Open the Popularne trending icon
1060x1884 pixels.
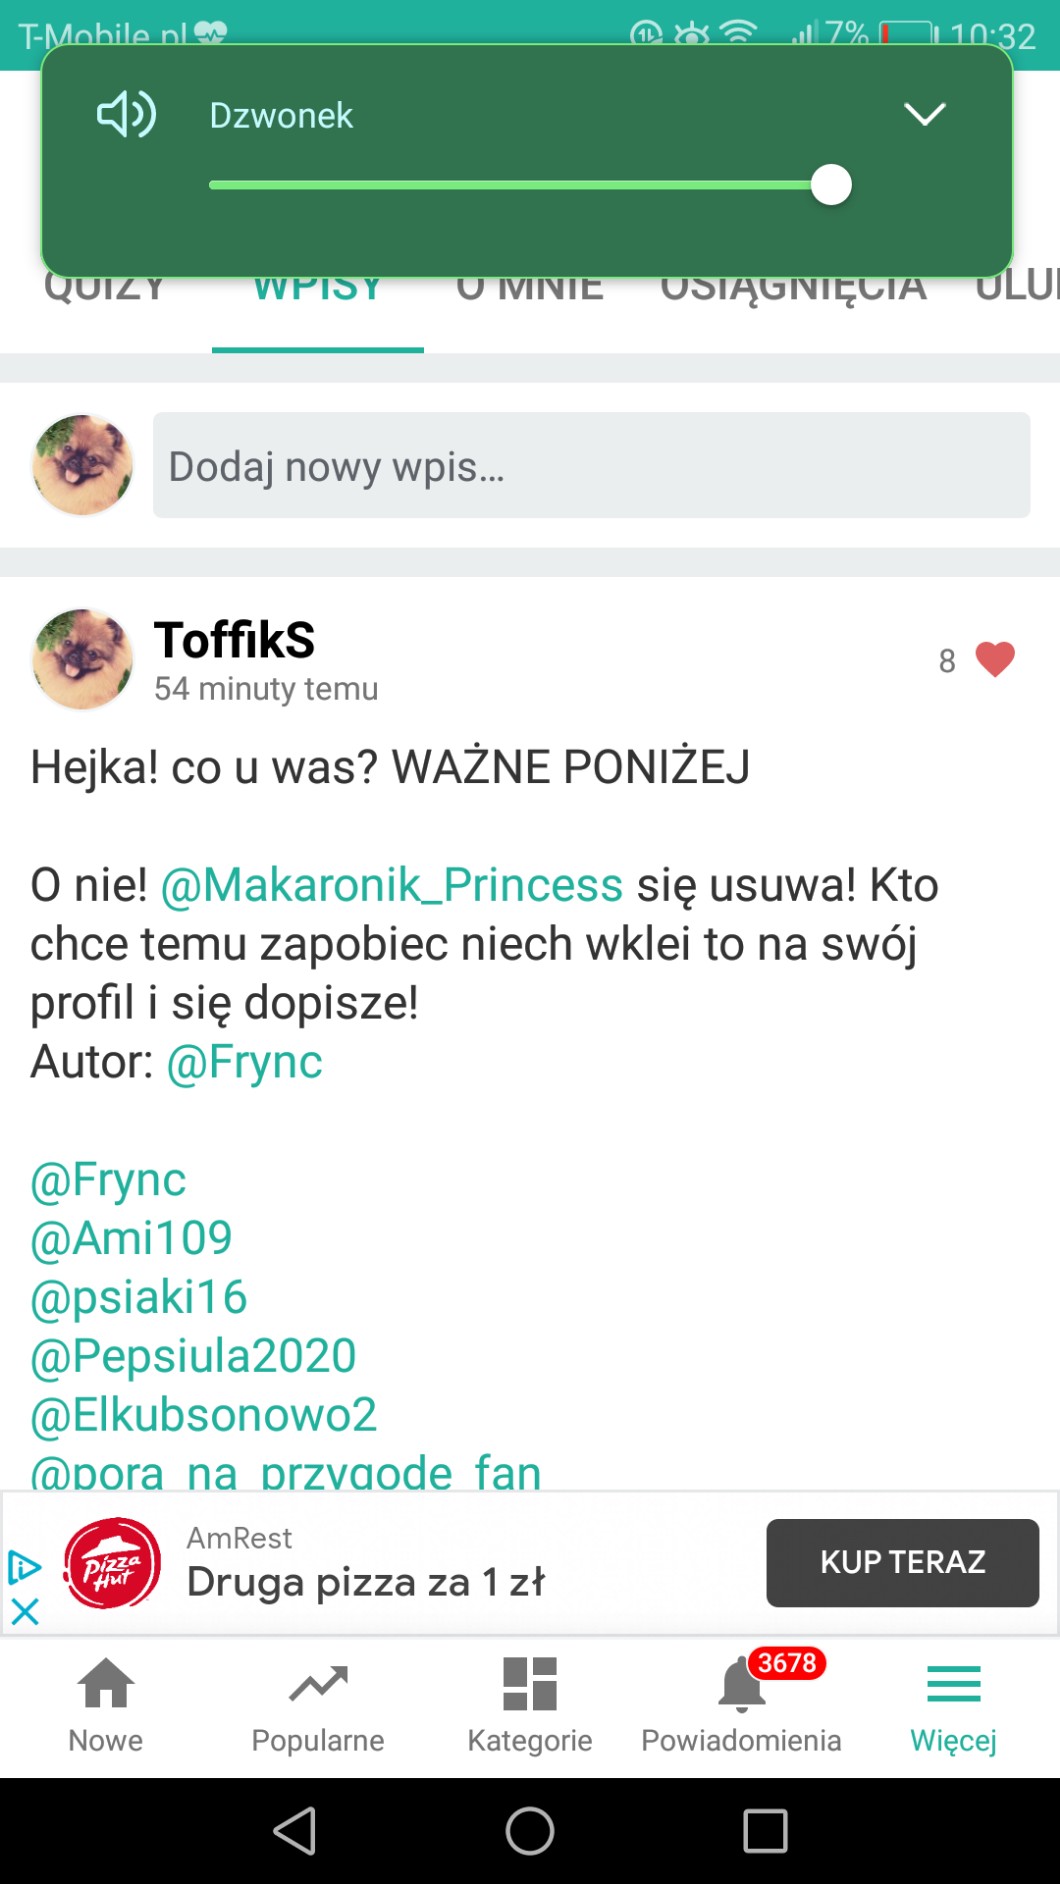(318, 1686)
